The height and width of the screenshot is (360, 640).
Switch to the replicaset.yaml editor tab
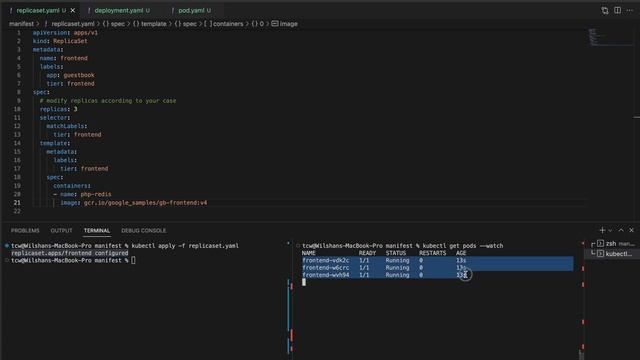(38, 10)
